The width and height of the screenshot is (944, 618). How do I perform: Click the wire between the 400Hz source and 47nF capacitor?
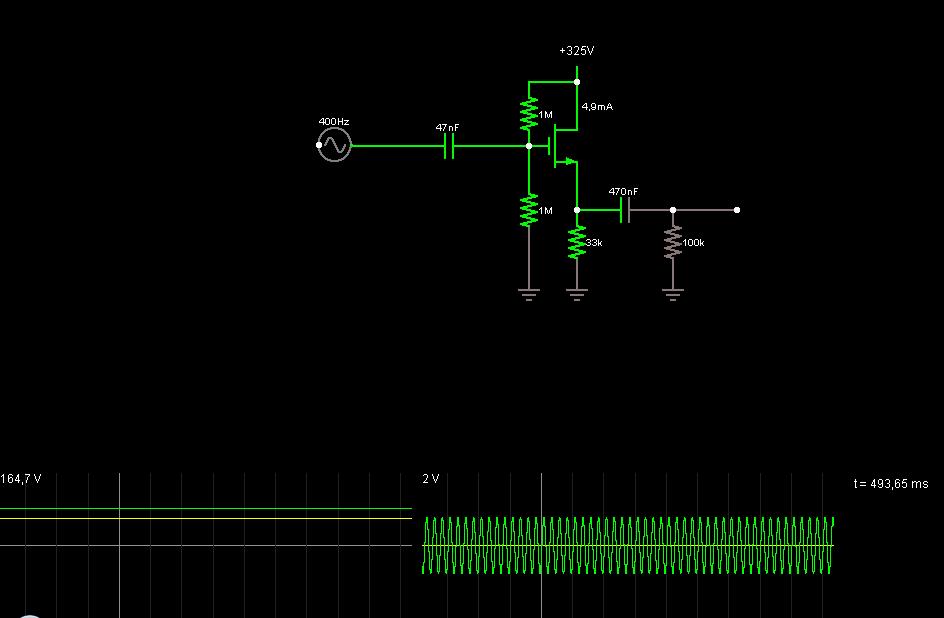point(395,146)
